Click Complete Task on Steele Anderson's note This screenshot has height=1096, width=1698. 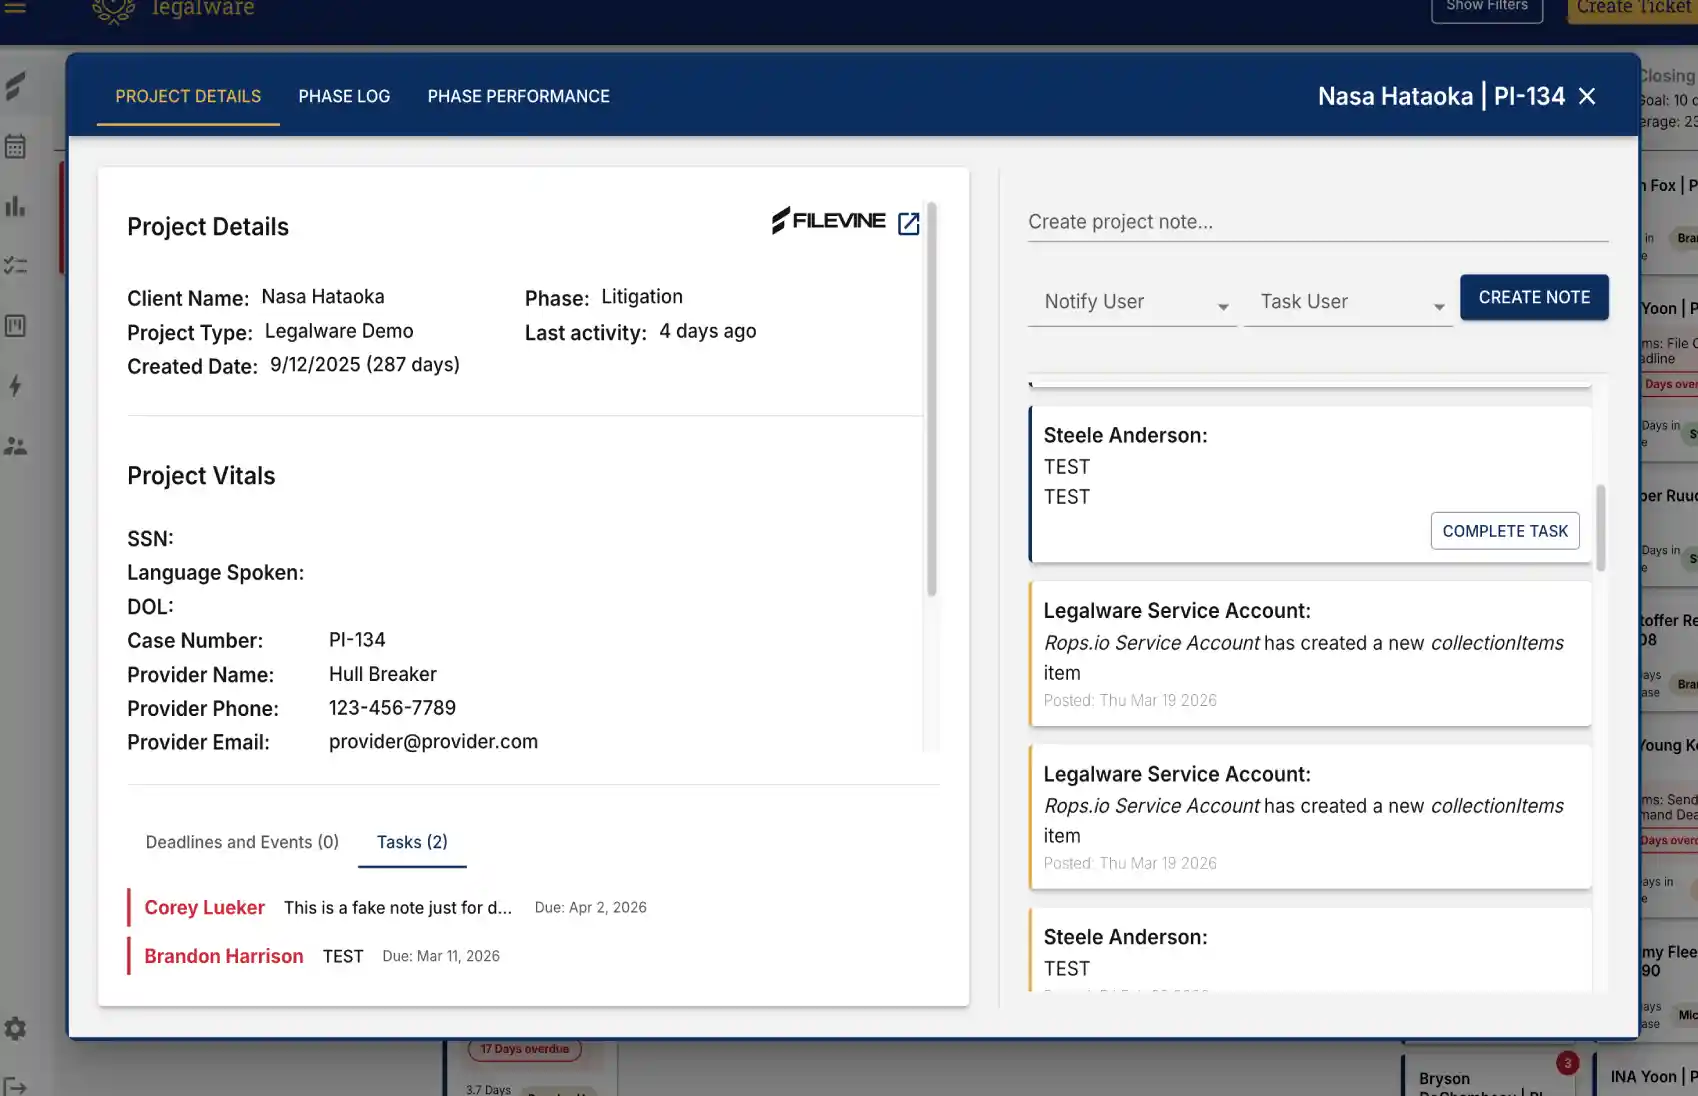[x=1505, y=531]
